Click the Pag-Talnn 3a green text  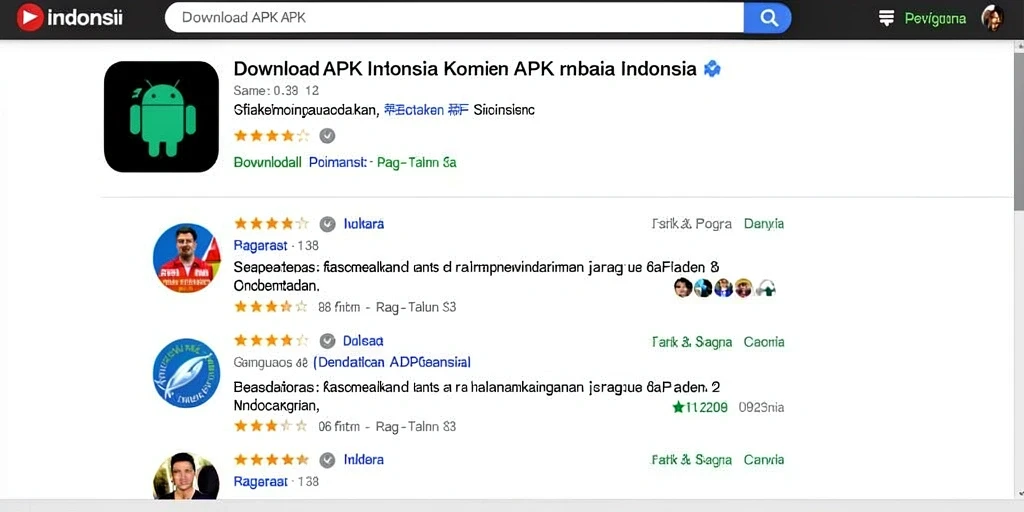tap(417, 162)
